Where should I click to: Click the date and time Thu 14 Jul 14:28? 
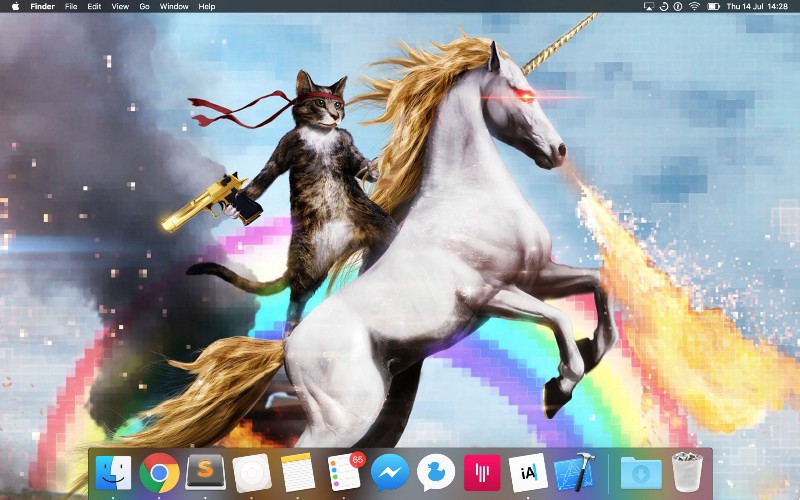pos(757,6)
